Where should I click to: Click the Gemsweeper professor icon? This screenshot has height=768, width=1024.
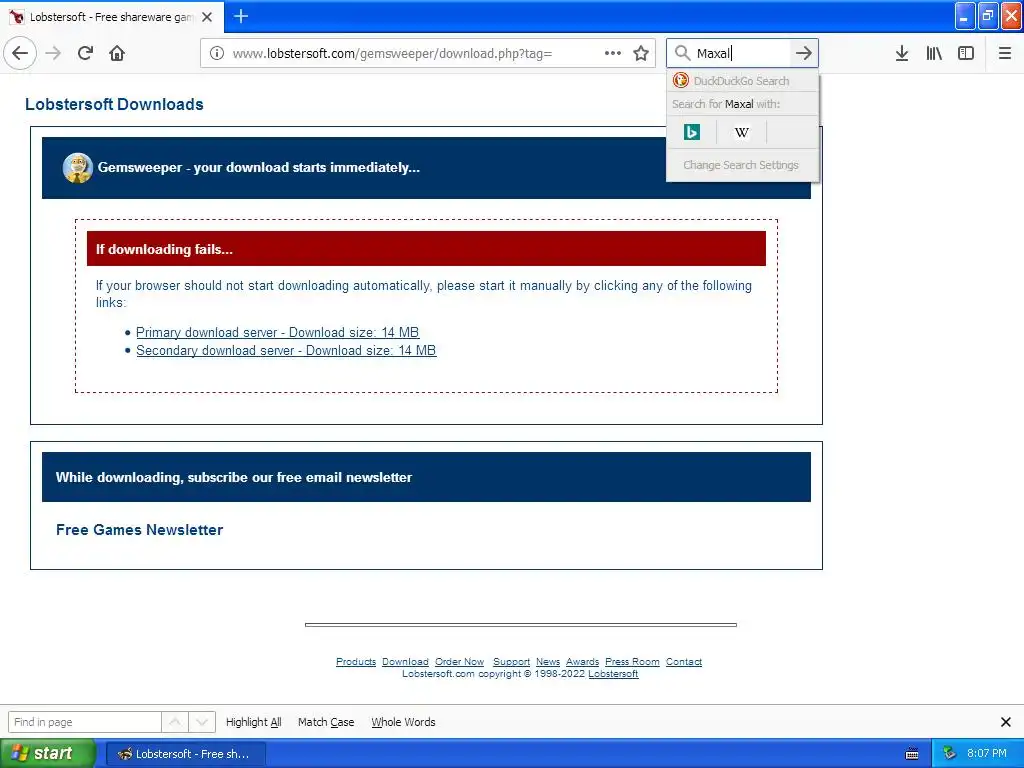click(78, 168)
